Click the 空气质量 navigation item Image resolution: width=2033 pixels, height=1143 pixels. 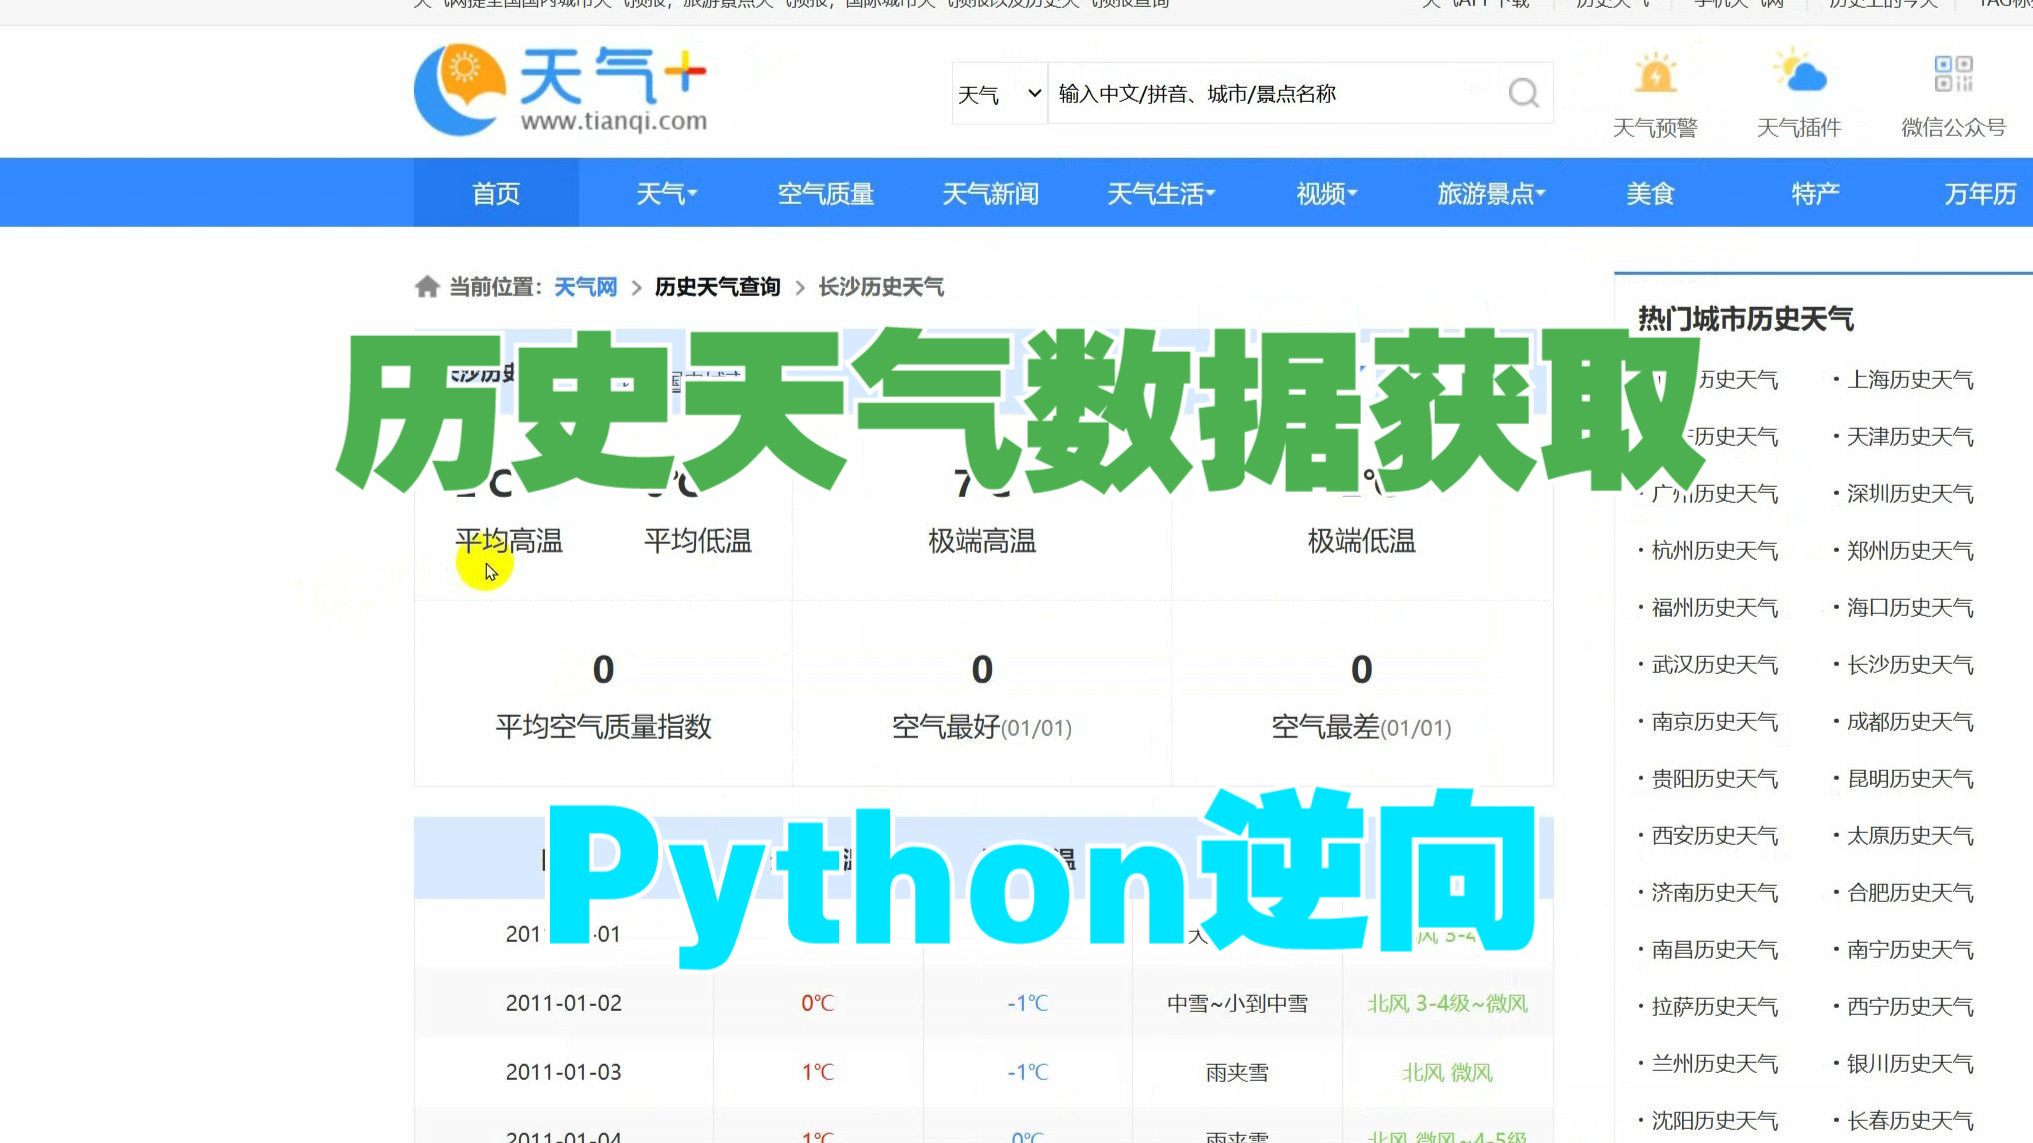pos(826,192)
